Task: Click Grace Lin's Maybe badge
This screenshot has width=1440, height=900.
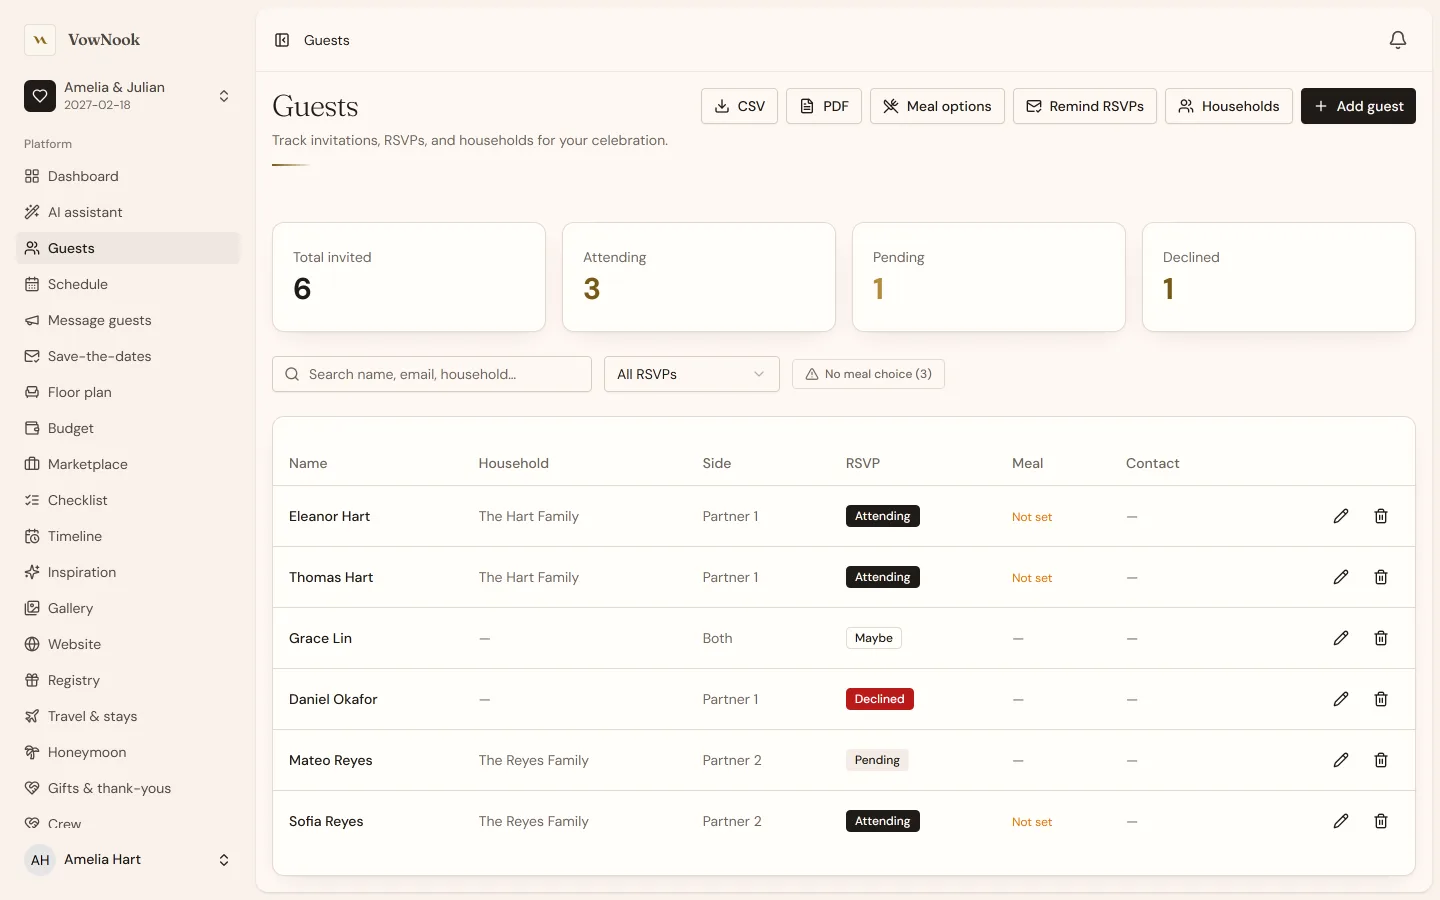Action: [874, 638]
